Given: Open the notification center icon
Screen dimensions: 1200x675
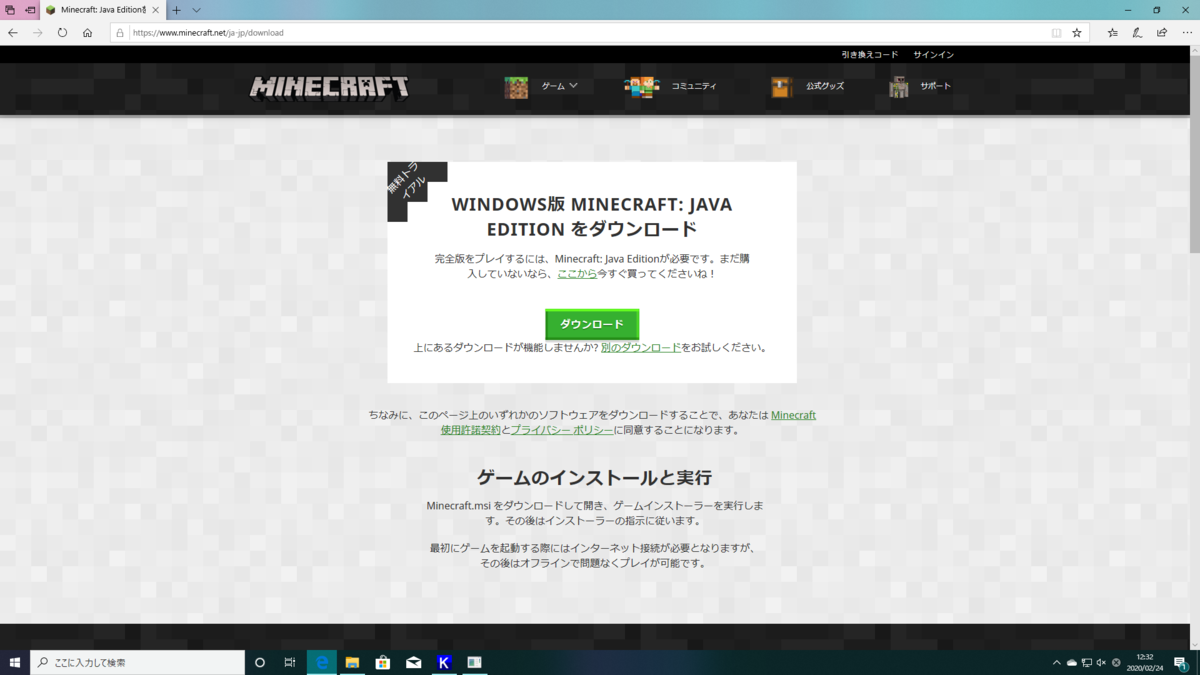Looking at the screenshot, I should pos(1182,662).
